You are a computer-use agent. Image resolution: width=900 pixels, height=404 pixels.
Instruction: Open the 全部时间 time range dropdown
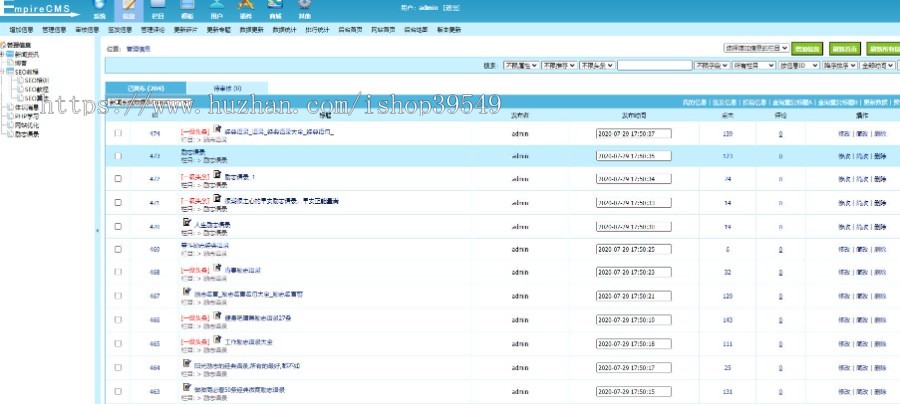877,65
